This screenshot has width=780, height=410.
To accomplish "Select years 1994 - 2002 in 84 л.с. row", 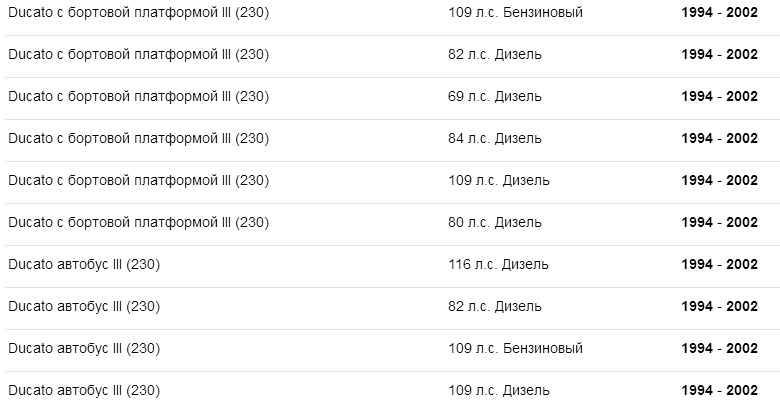I will click(719, 139).
